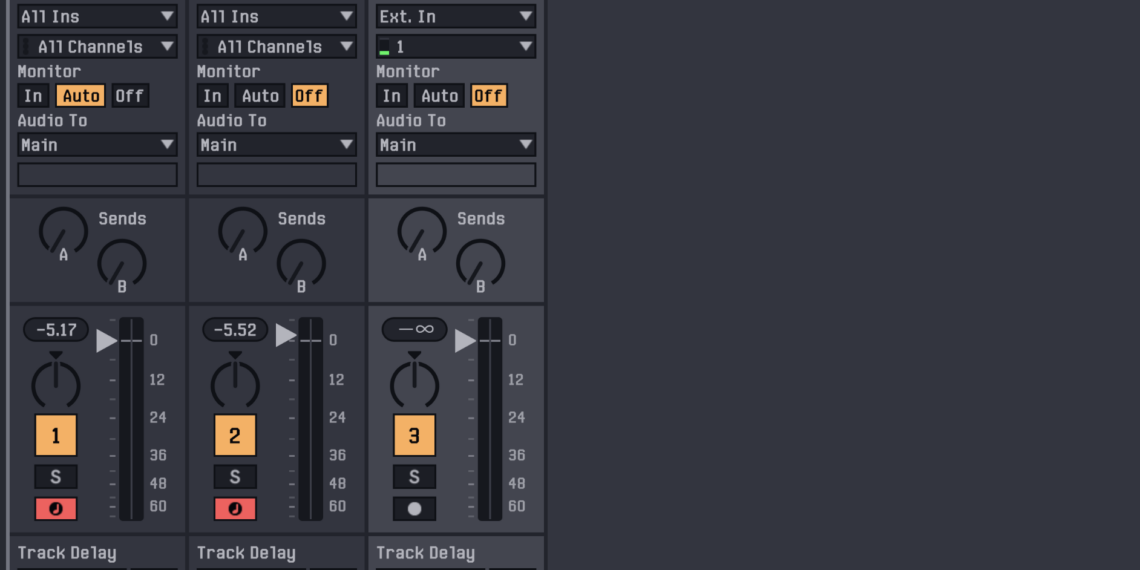
Task: Click track 2's red record arm button
Action: tap(234, 508)
